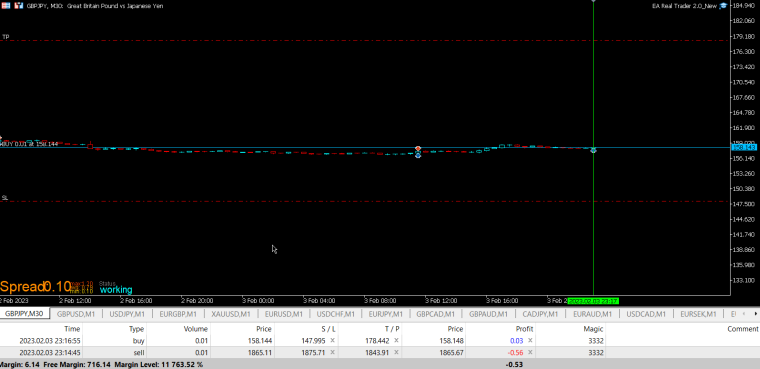
Task: Remove take profit on the sell order
Action: (396, 353)
